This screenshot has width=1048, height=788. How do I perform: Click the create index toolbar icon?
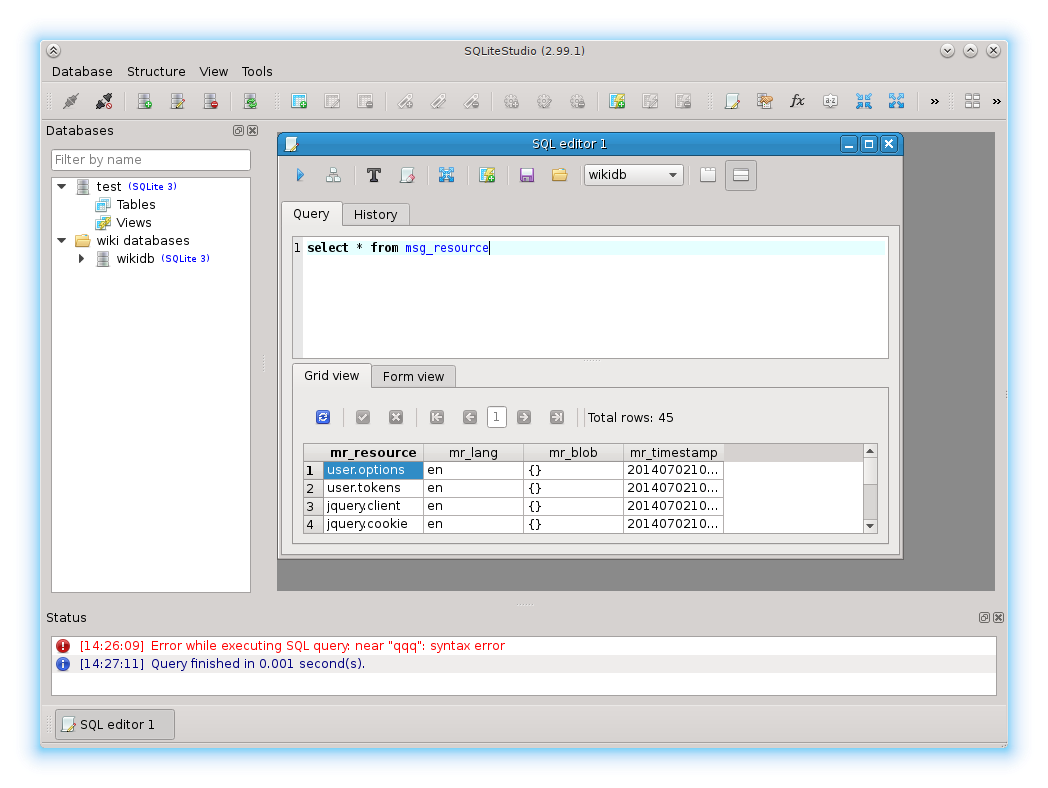(405, 101)
